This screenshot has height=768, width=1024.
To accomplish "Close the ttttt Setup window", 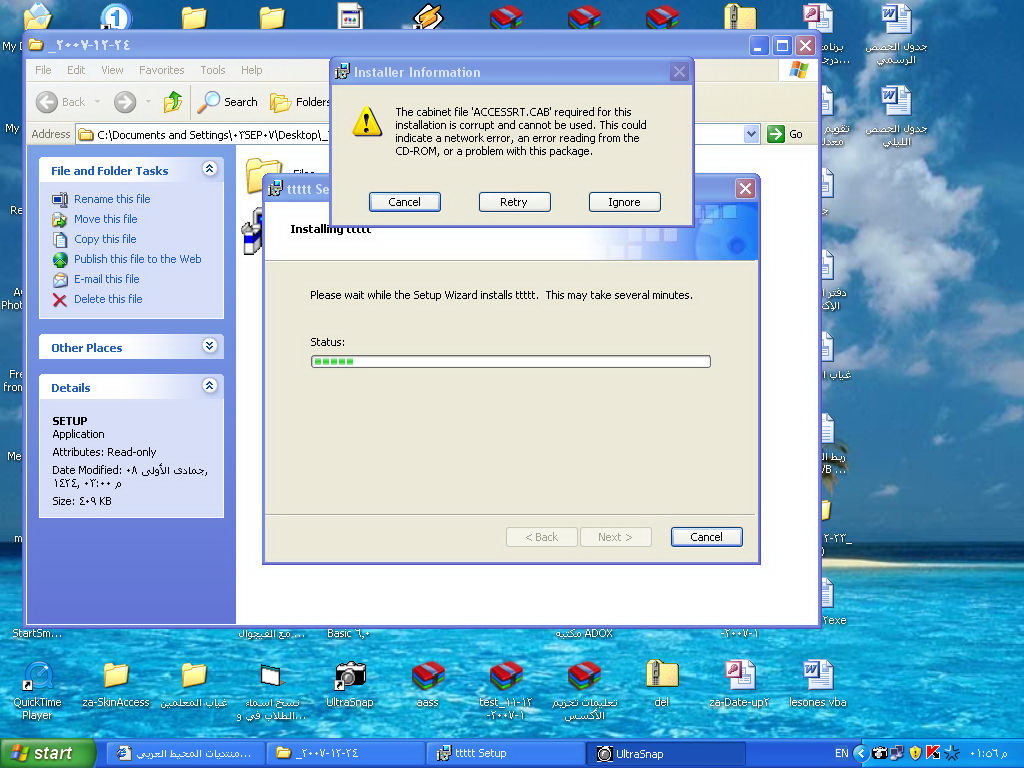I will click(745, 189).
